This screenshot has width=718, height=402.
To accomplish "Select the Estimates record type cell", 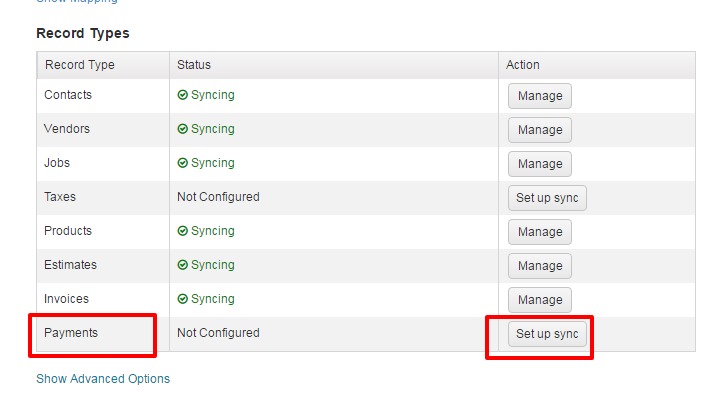I will pyautogui.click(x=103, y=266).
